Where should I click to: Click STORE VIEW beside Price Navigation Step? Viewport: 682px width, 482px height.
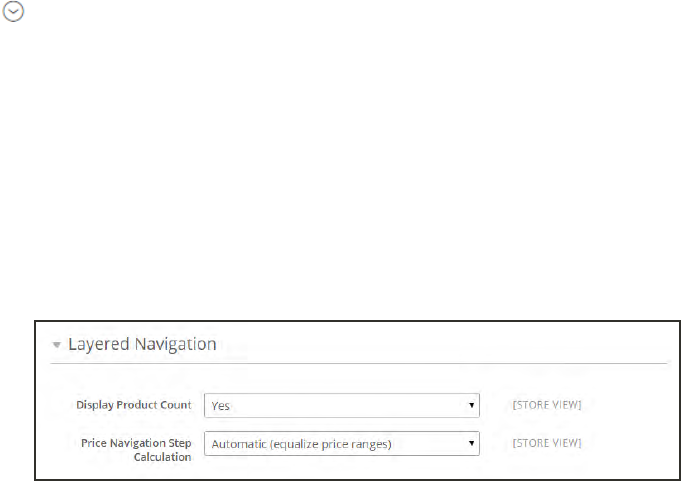[547, 443]
